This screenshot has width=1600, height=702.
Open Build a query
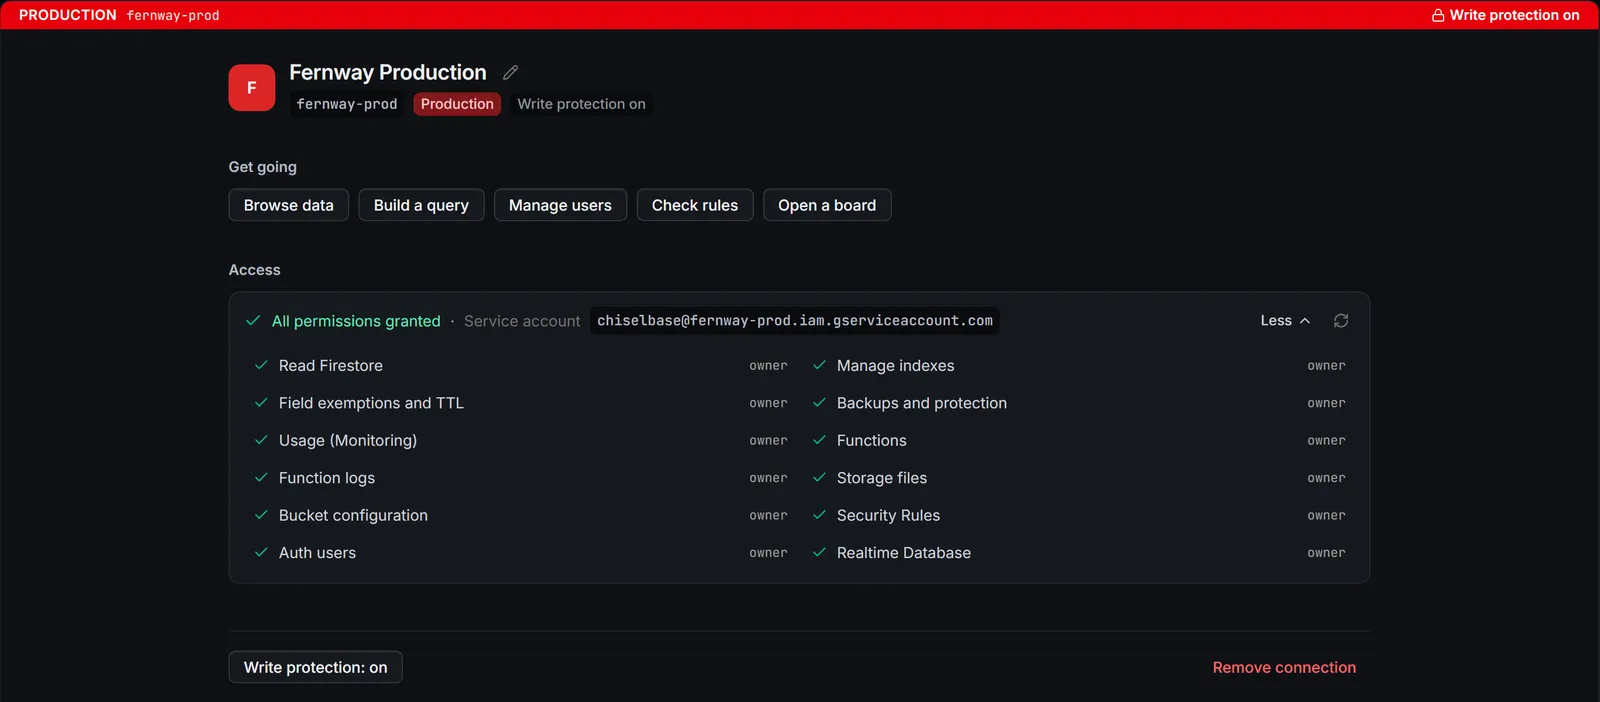click(421, 205)
